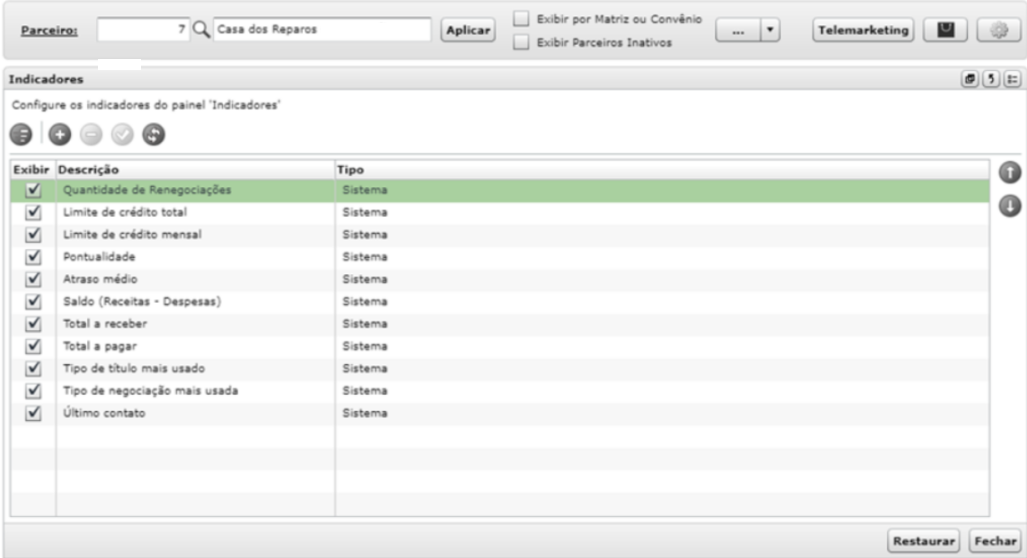Uncheck Exibir for Quantidade de Renegociações

click(33, 190)
